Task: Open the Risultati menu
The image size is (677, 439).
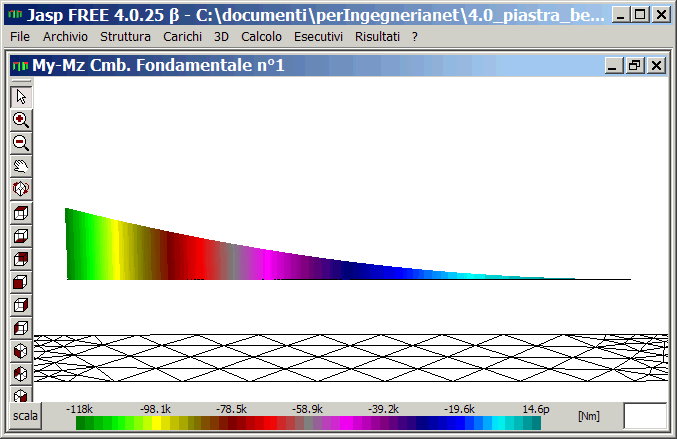Action: [377, 37]
